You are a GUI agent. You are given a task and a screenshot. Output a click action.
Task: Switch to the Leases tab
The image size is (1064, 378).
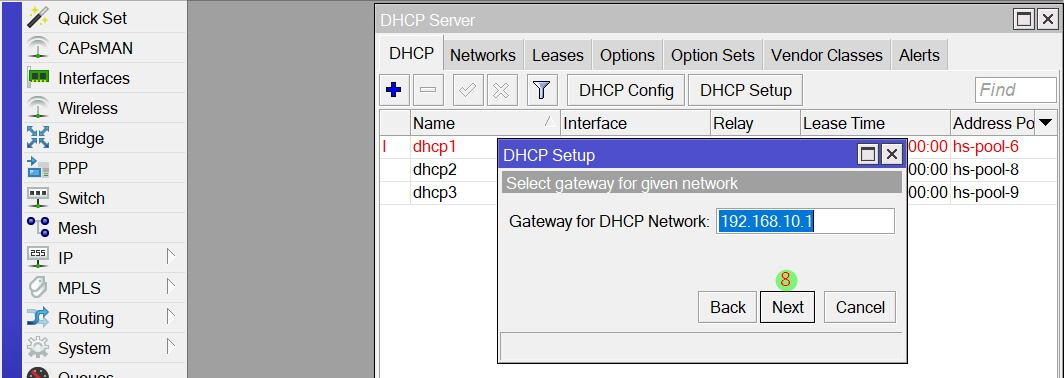pyautogui.click(x=558, y=55)
